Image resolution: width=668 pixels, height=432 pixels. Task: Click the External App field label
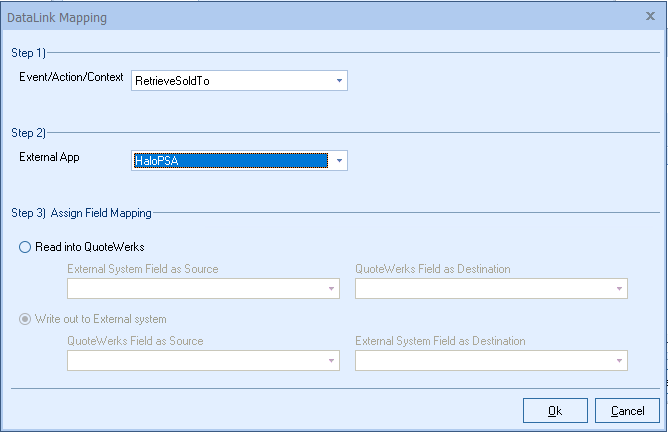(50, 156)
